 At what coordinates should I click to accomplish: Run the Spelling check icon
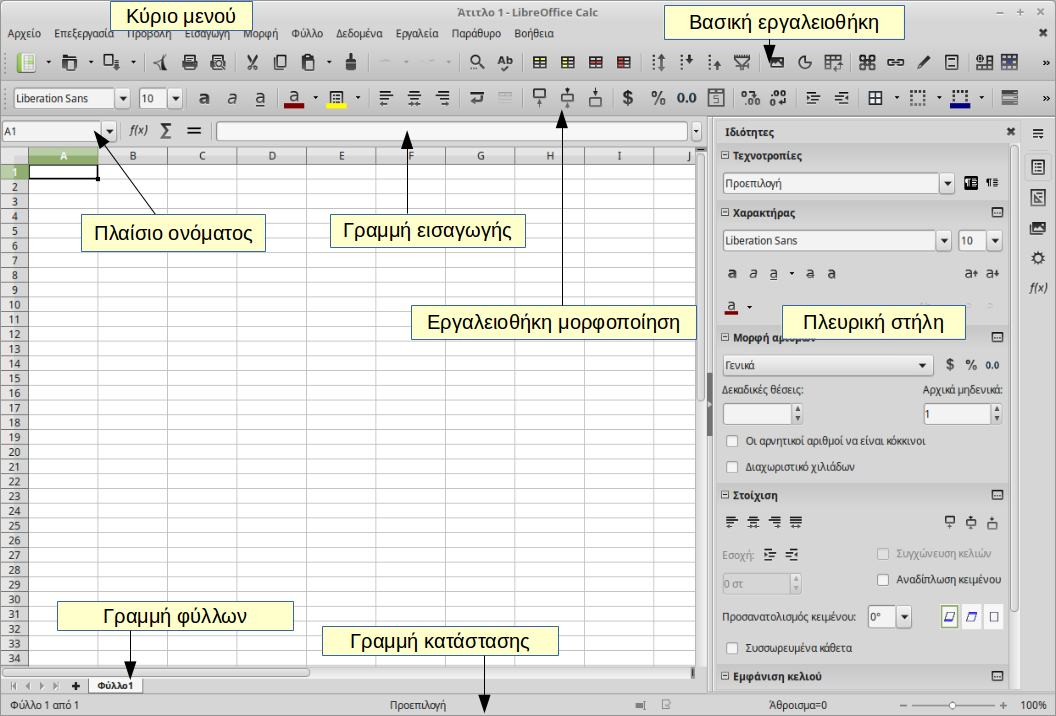click(504, 63)
